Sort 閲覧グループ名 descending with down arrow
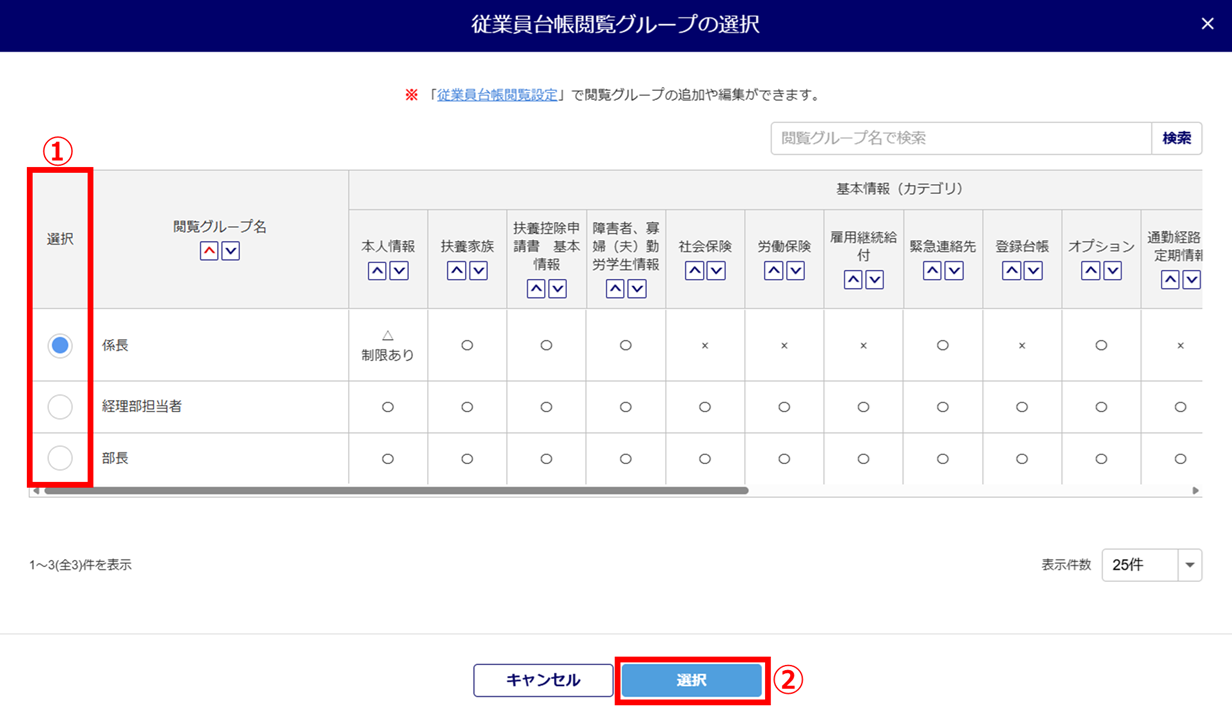 231,251
